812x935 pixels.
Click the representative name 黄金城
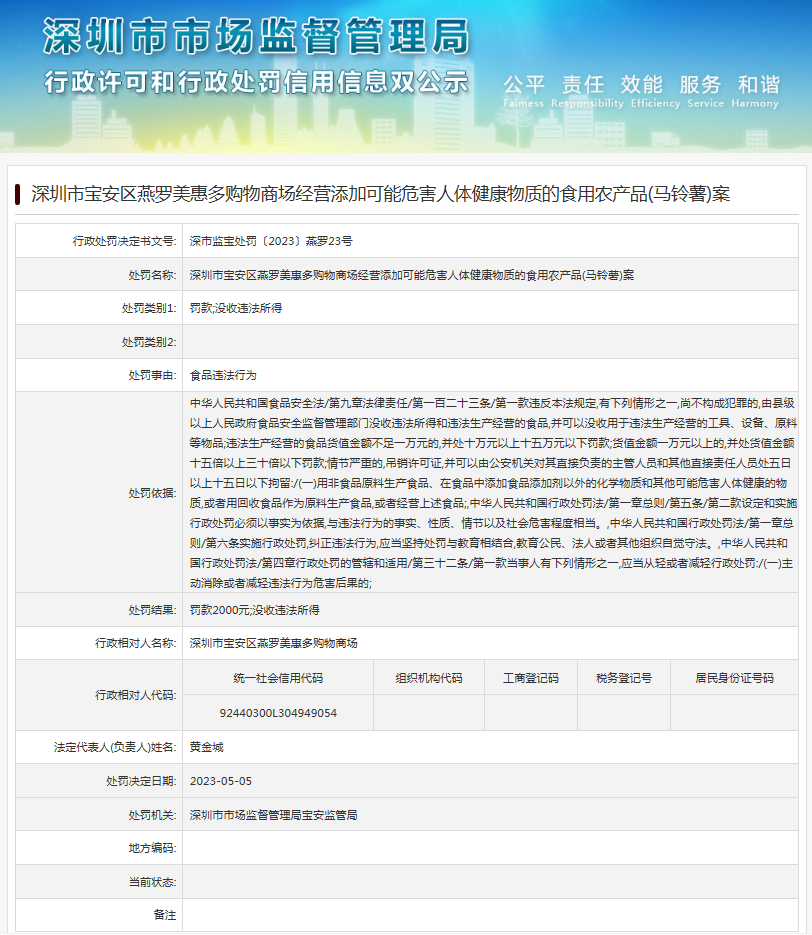coord(206,747)
